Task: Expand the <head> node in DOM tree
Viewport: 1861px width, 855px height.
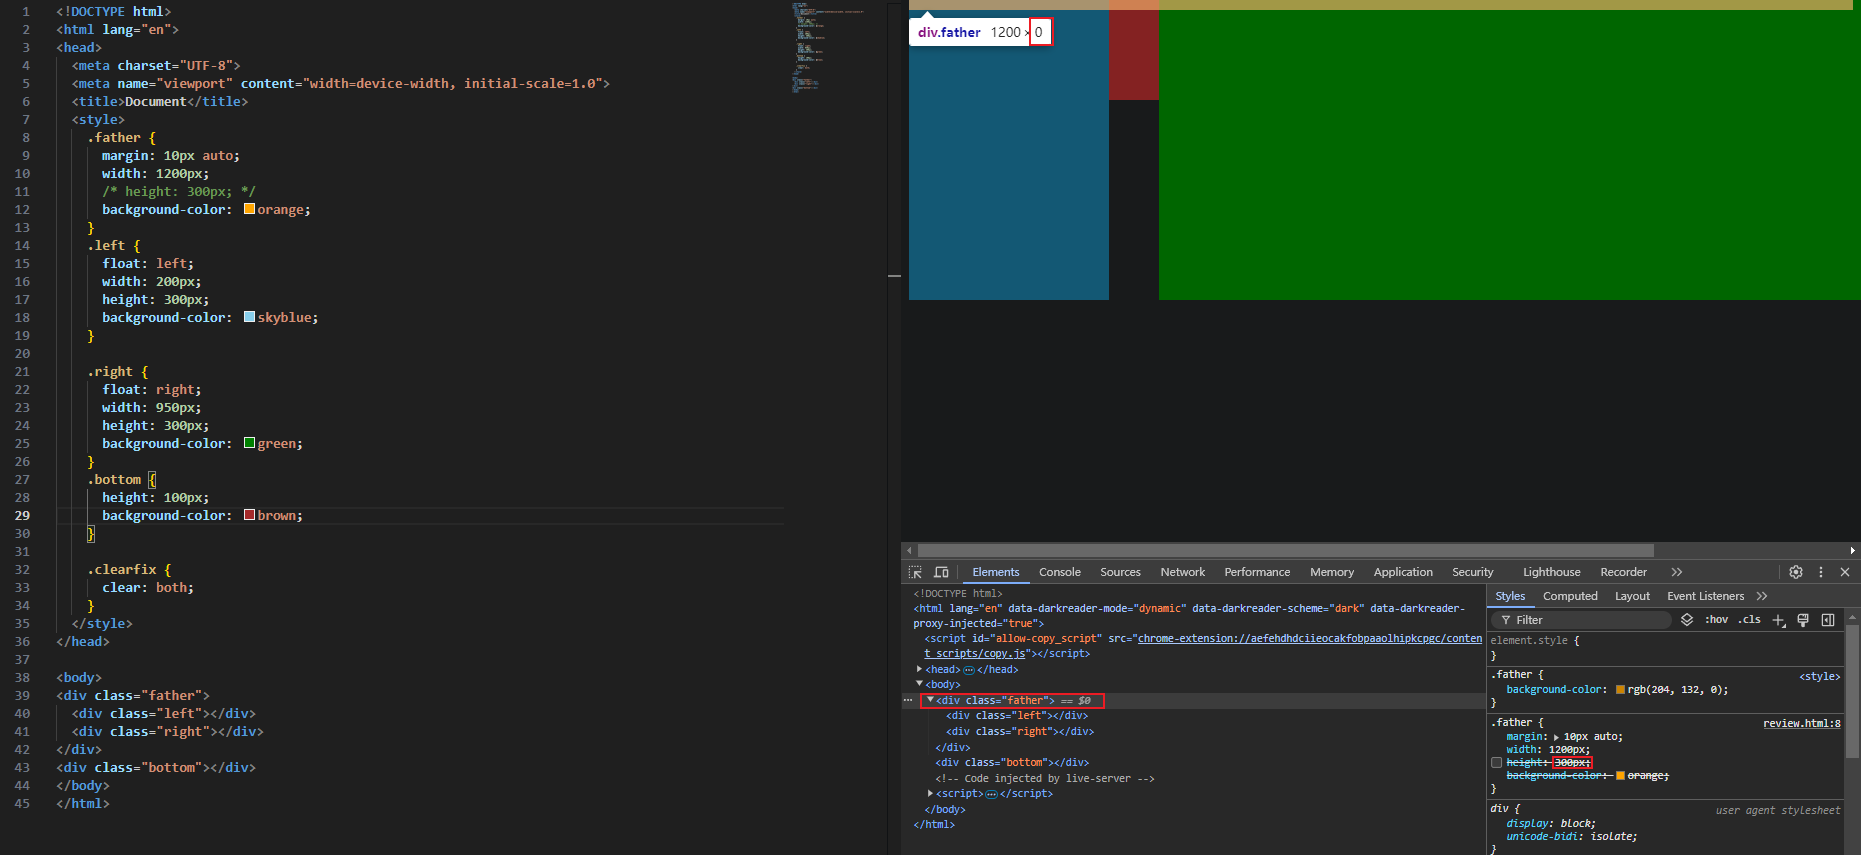Action: coord(920,669)
